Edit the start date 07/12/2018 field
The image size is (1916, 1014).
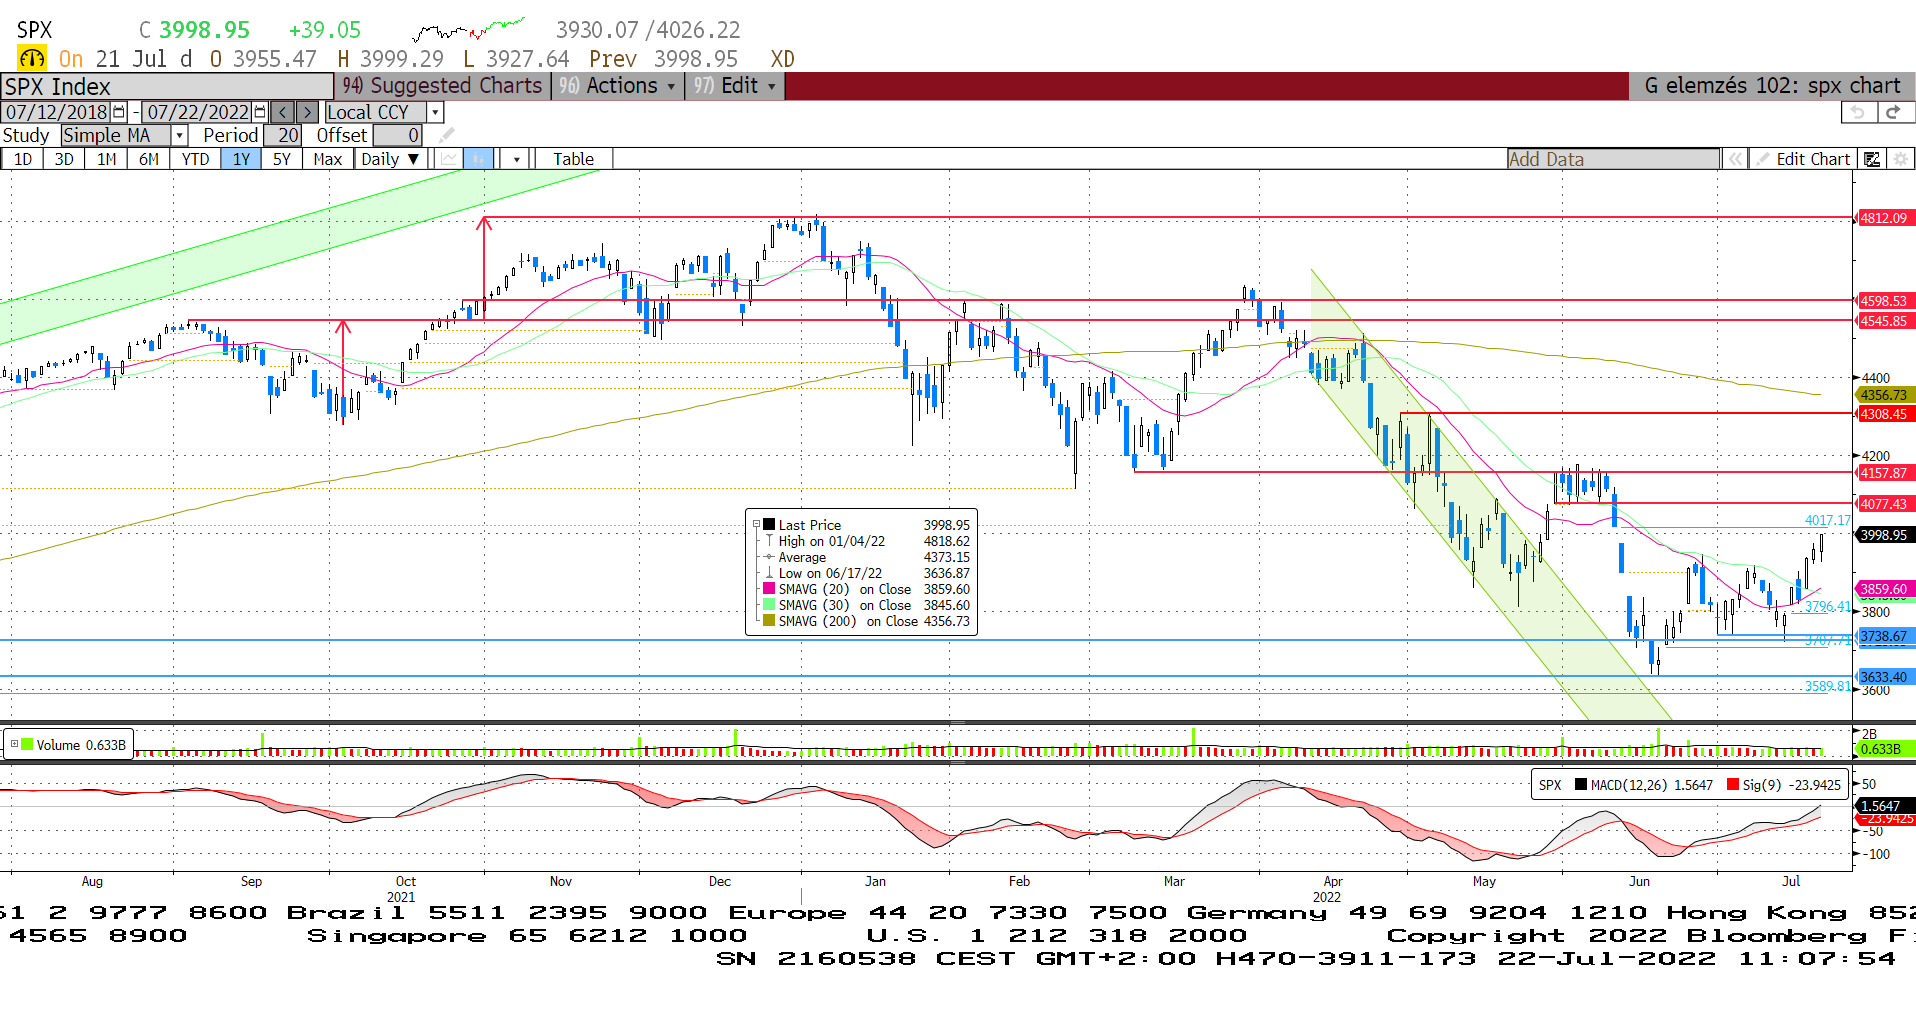(57, 112)
